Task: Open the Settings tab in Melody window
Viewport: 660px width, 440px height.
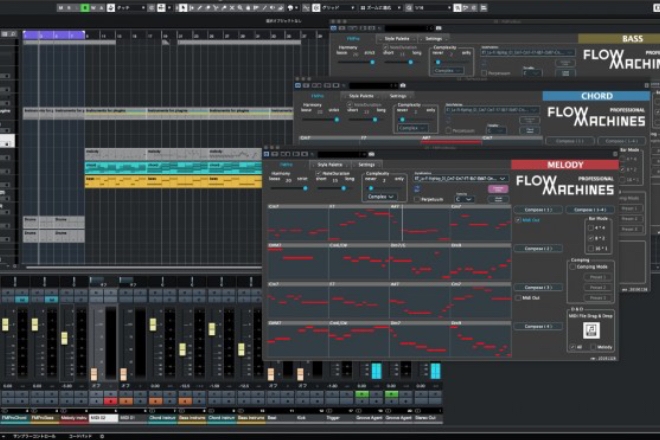Action: [x=367, y=163]
